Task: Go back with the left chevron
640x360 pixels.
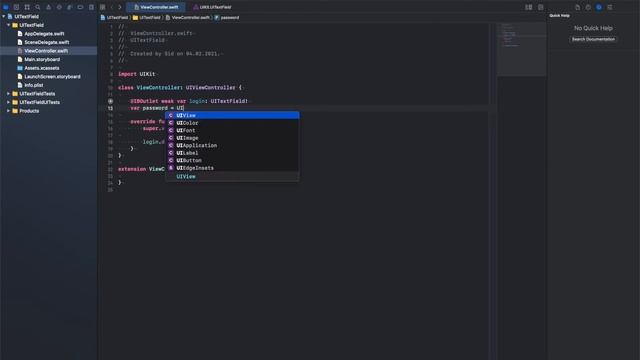Action: click(x=112, y=7)
